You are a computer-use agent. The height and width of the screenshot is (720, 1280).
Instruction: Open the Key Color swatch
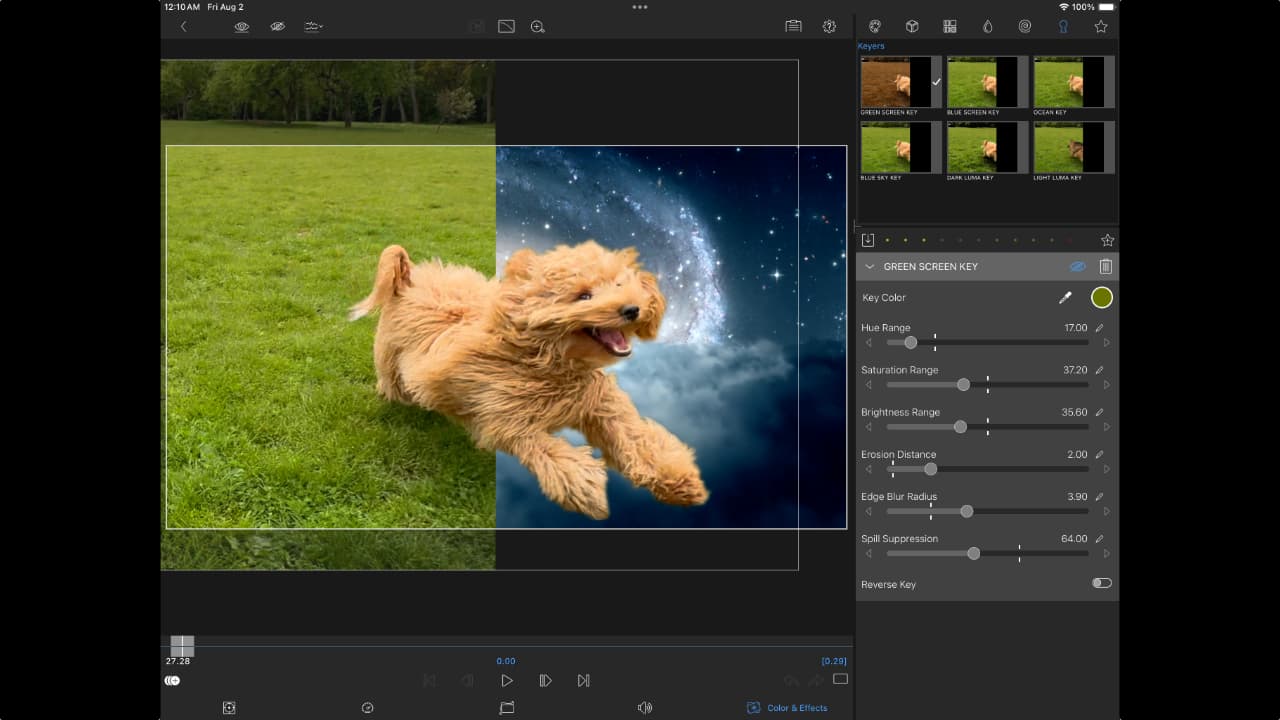point(1101,297)
